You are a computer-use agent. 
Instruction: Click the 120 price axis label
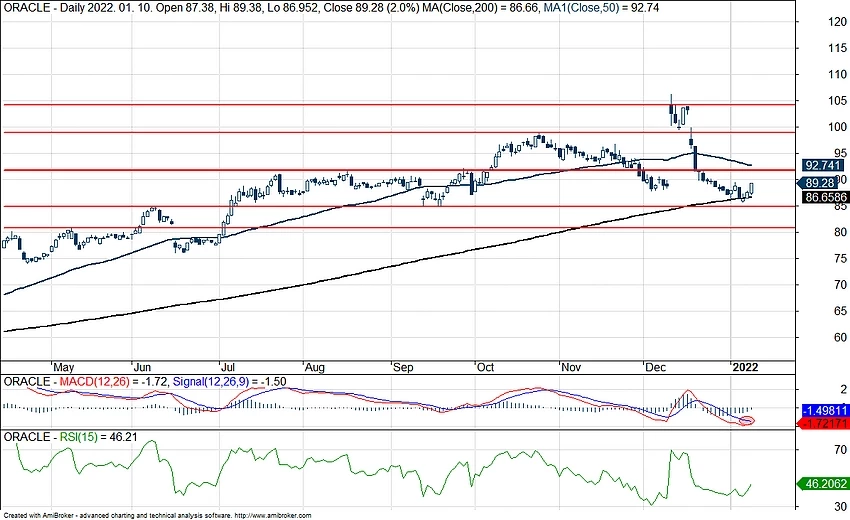836,22
